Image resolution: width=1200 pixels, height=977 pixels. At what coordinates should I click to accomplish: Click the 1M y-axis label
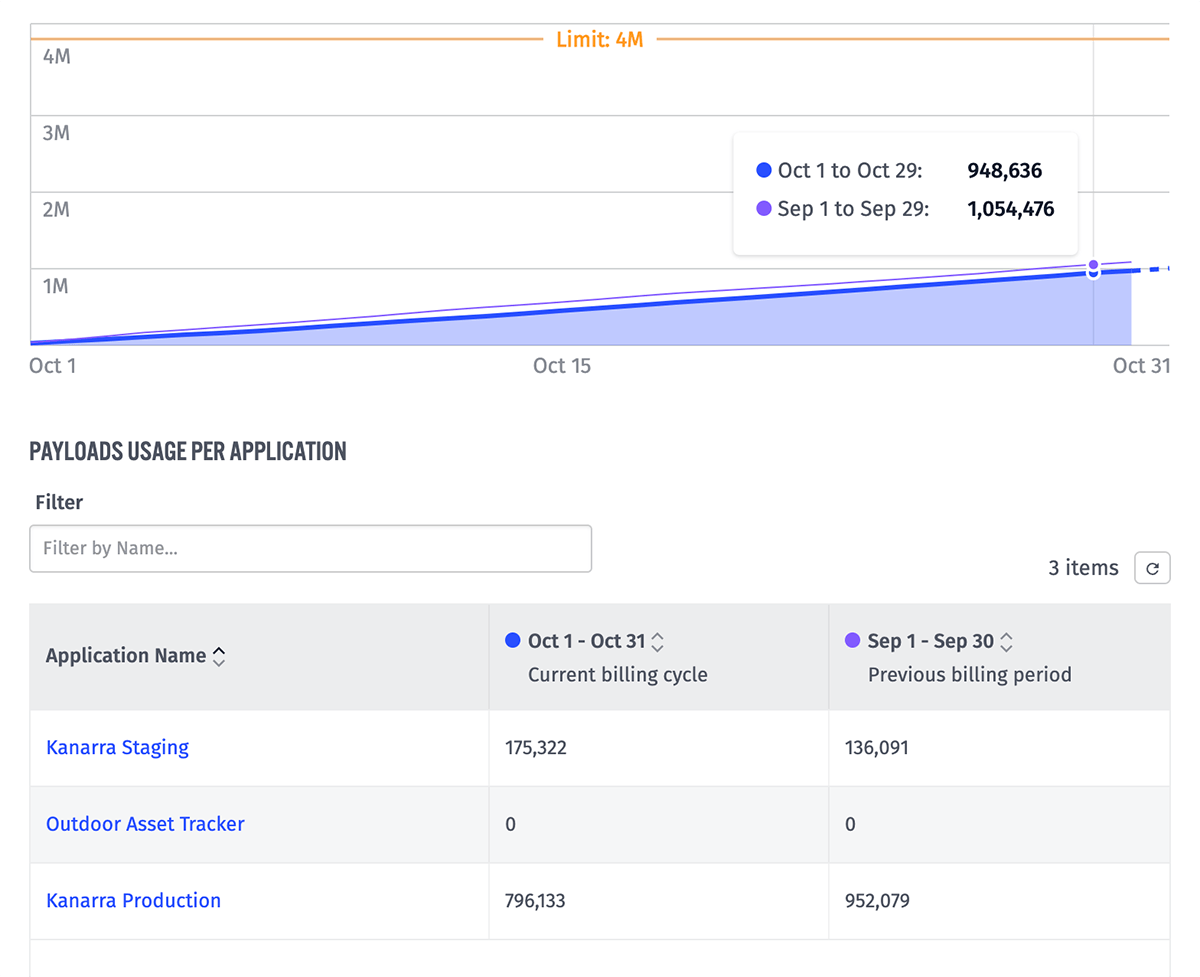(x=56, y=286)
